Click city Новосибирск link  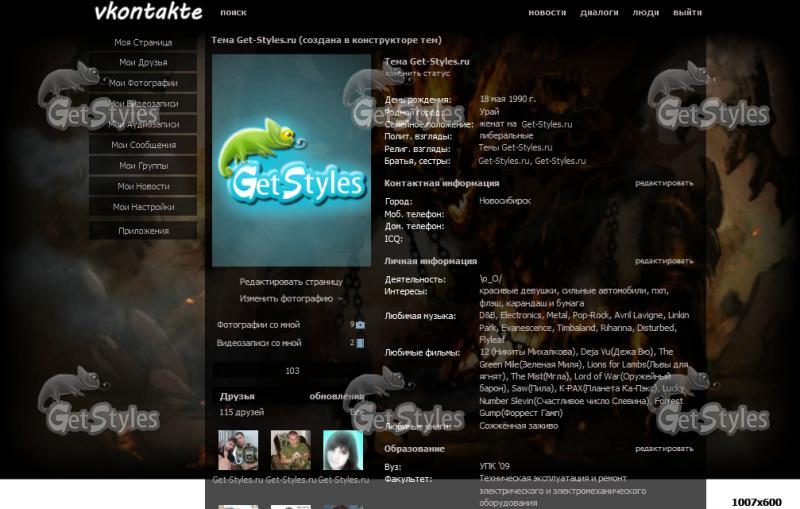click(505, 201)
